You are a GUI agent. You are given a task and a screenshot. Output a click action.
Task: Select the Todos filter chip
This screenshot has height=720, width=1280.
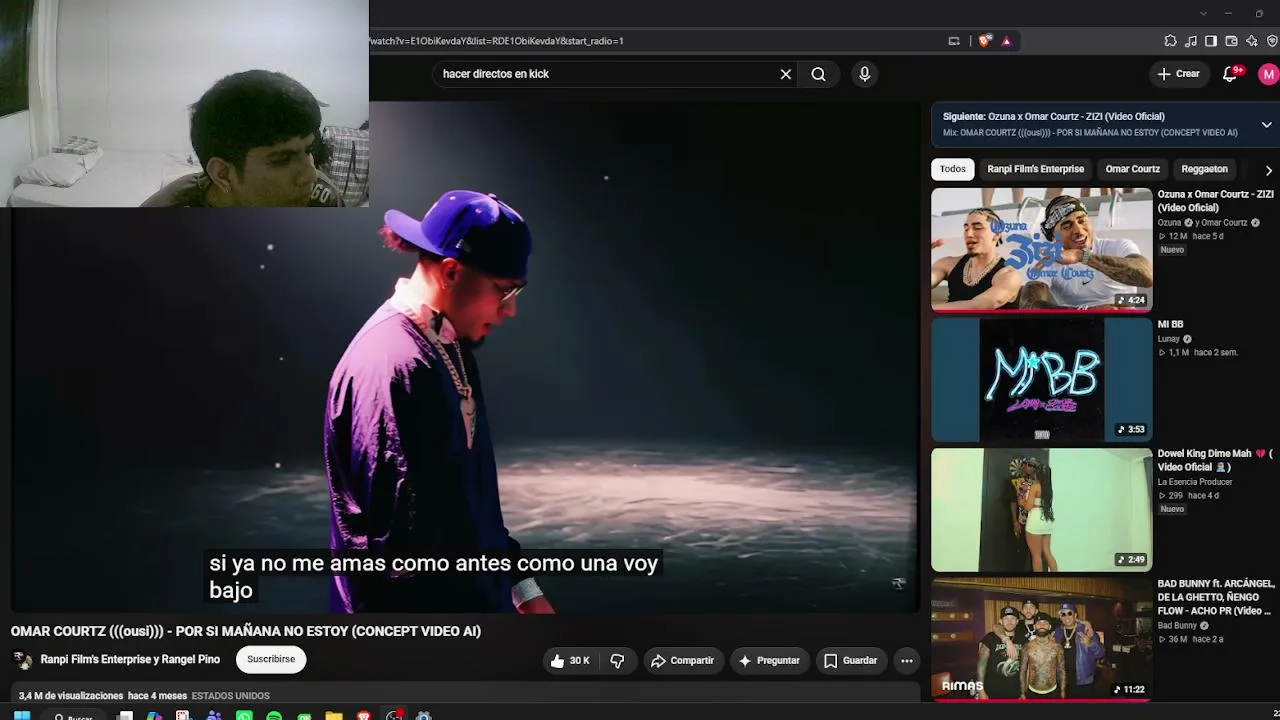tap(953, 169)
